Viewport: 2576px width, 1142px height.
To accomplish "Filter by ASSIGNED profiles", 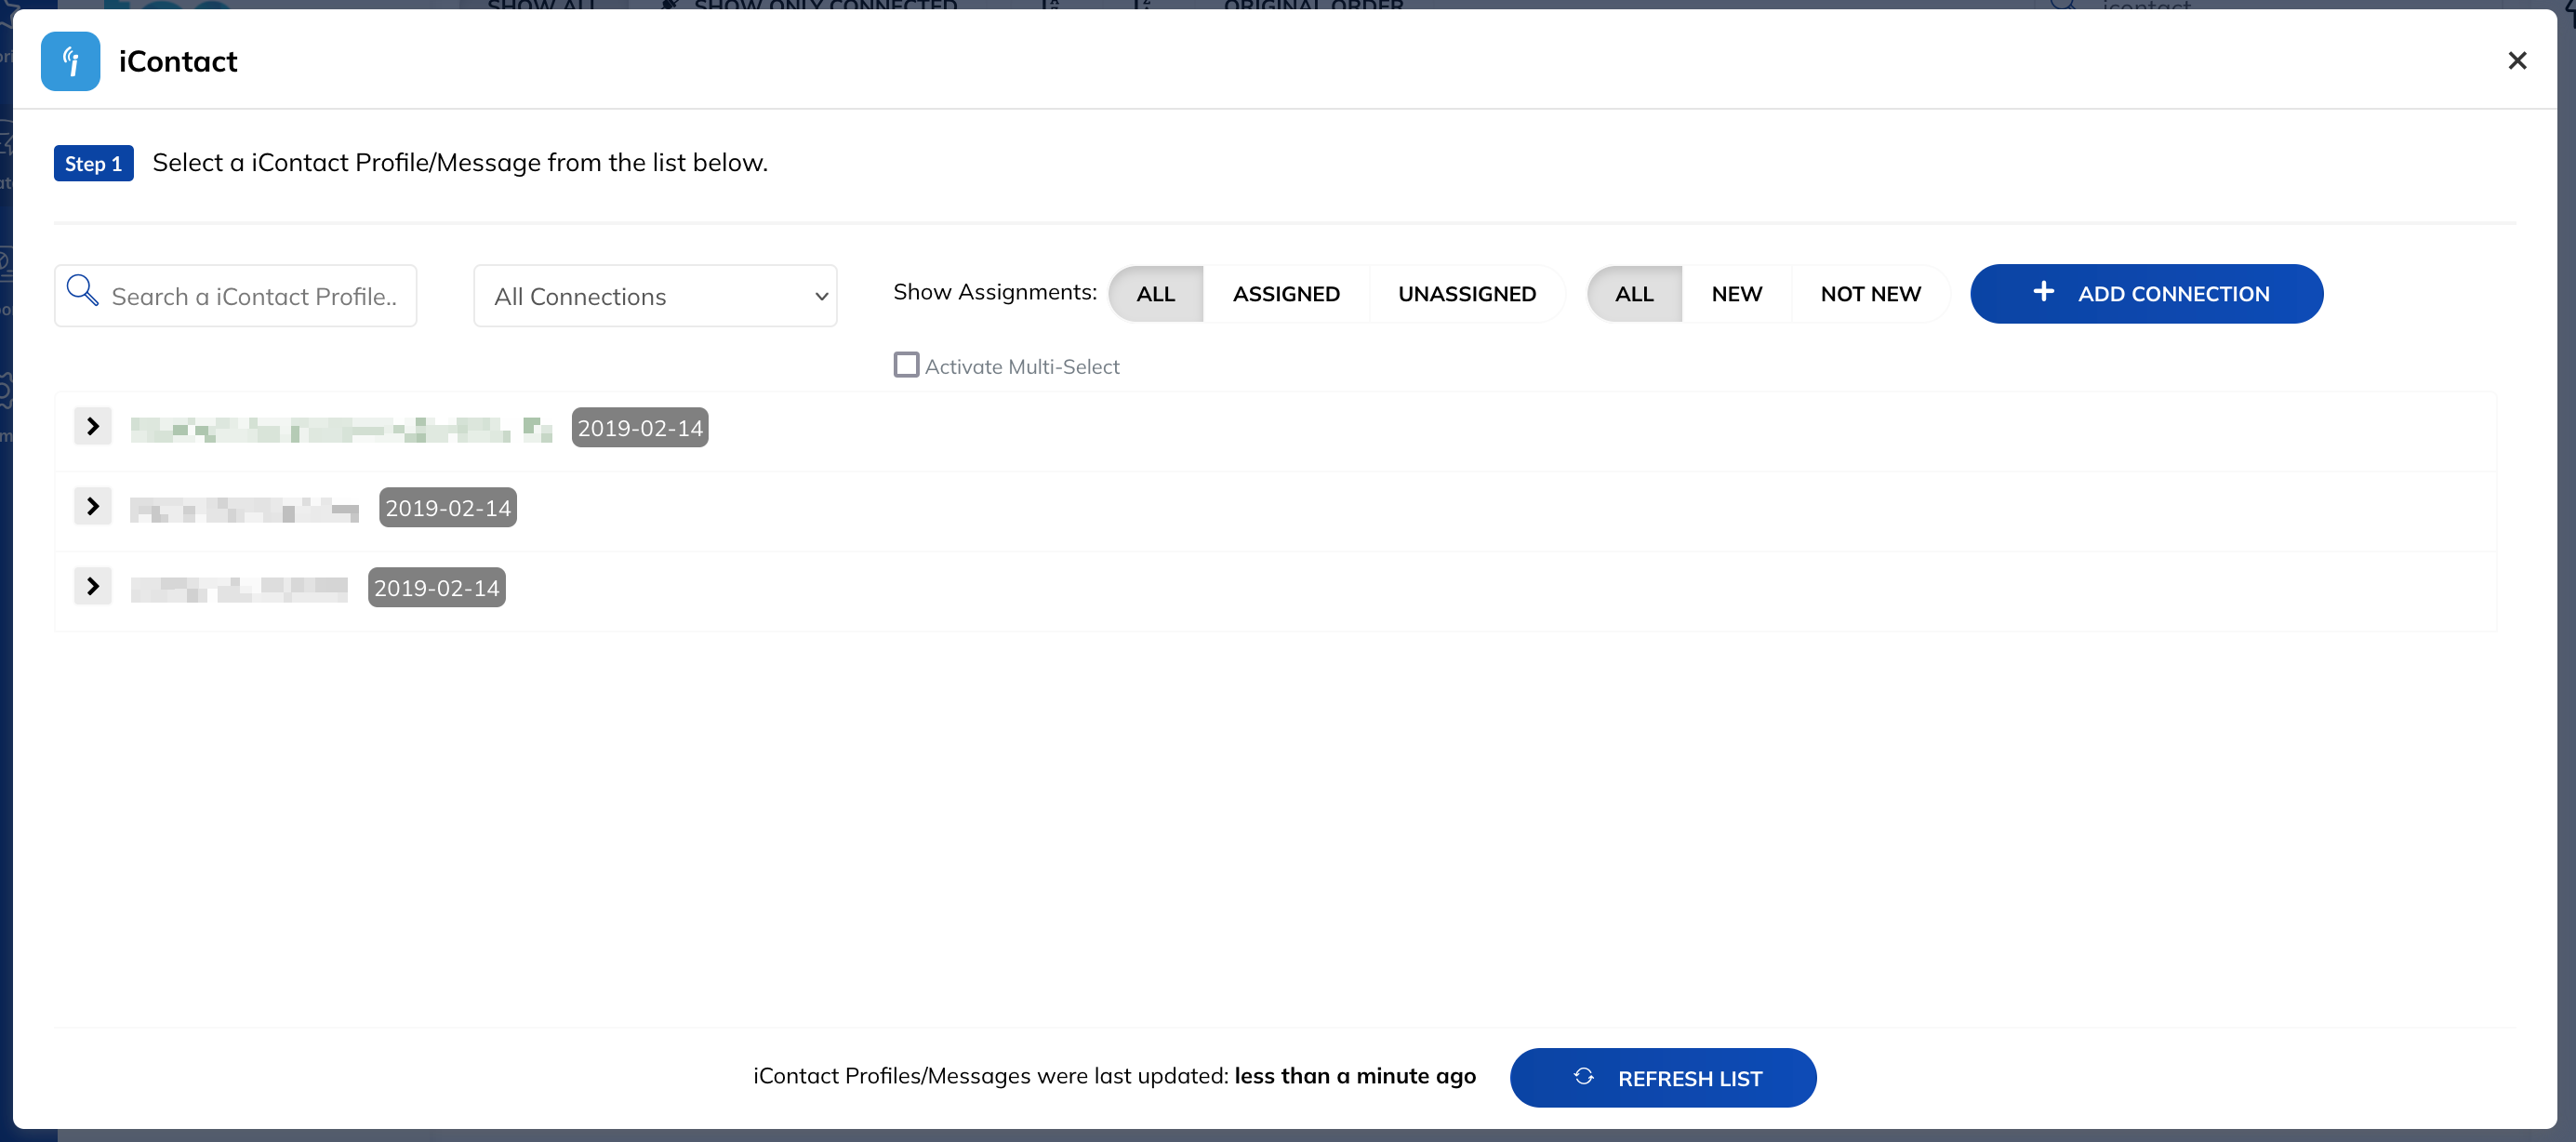I will [x=1286, y=294].
